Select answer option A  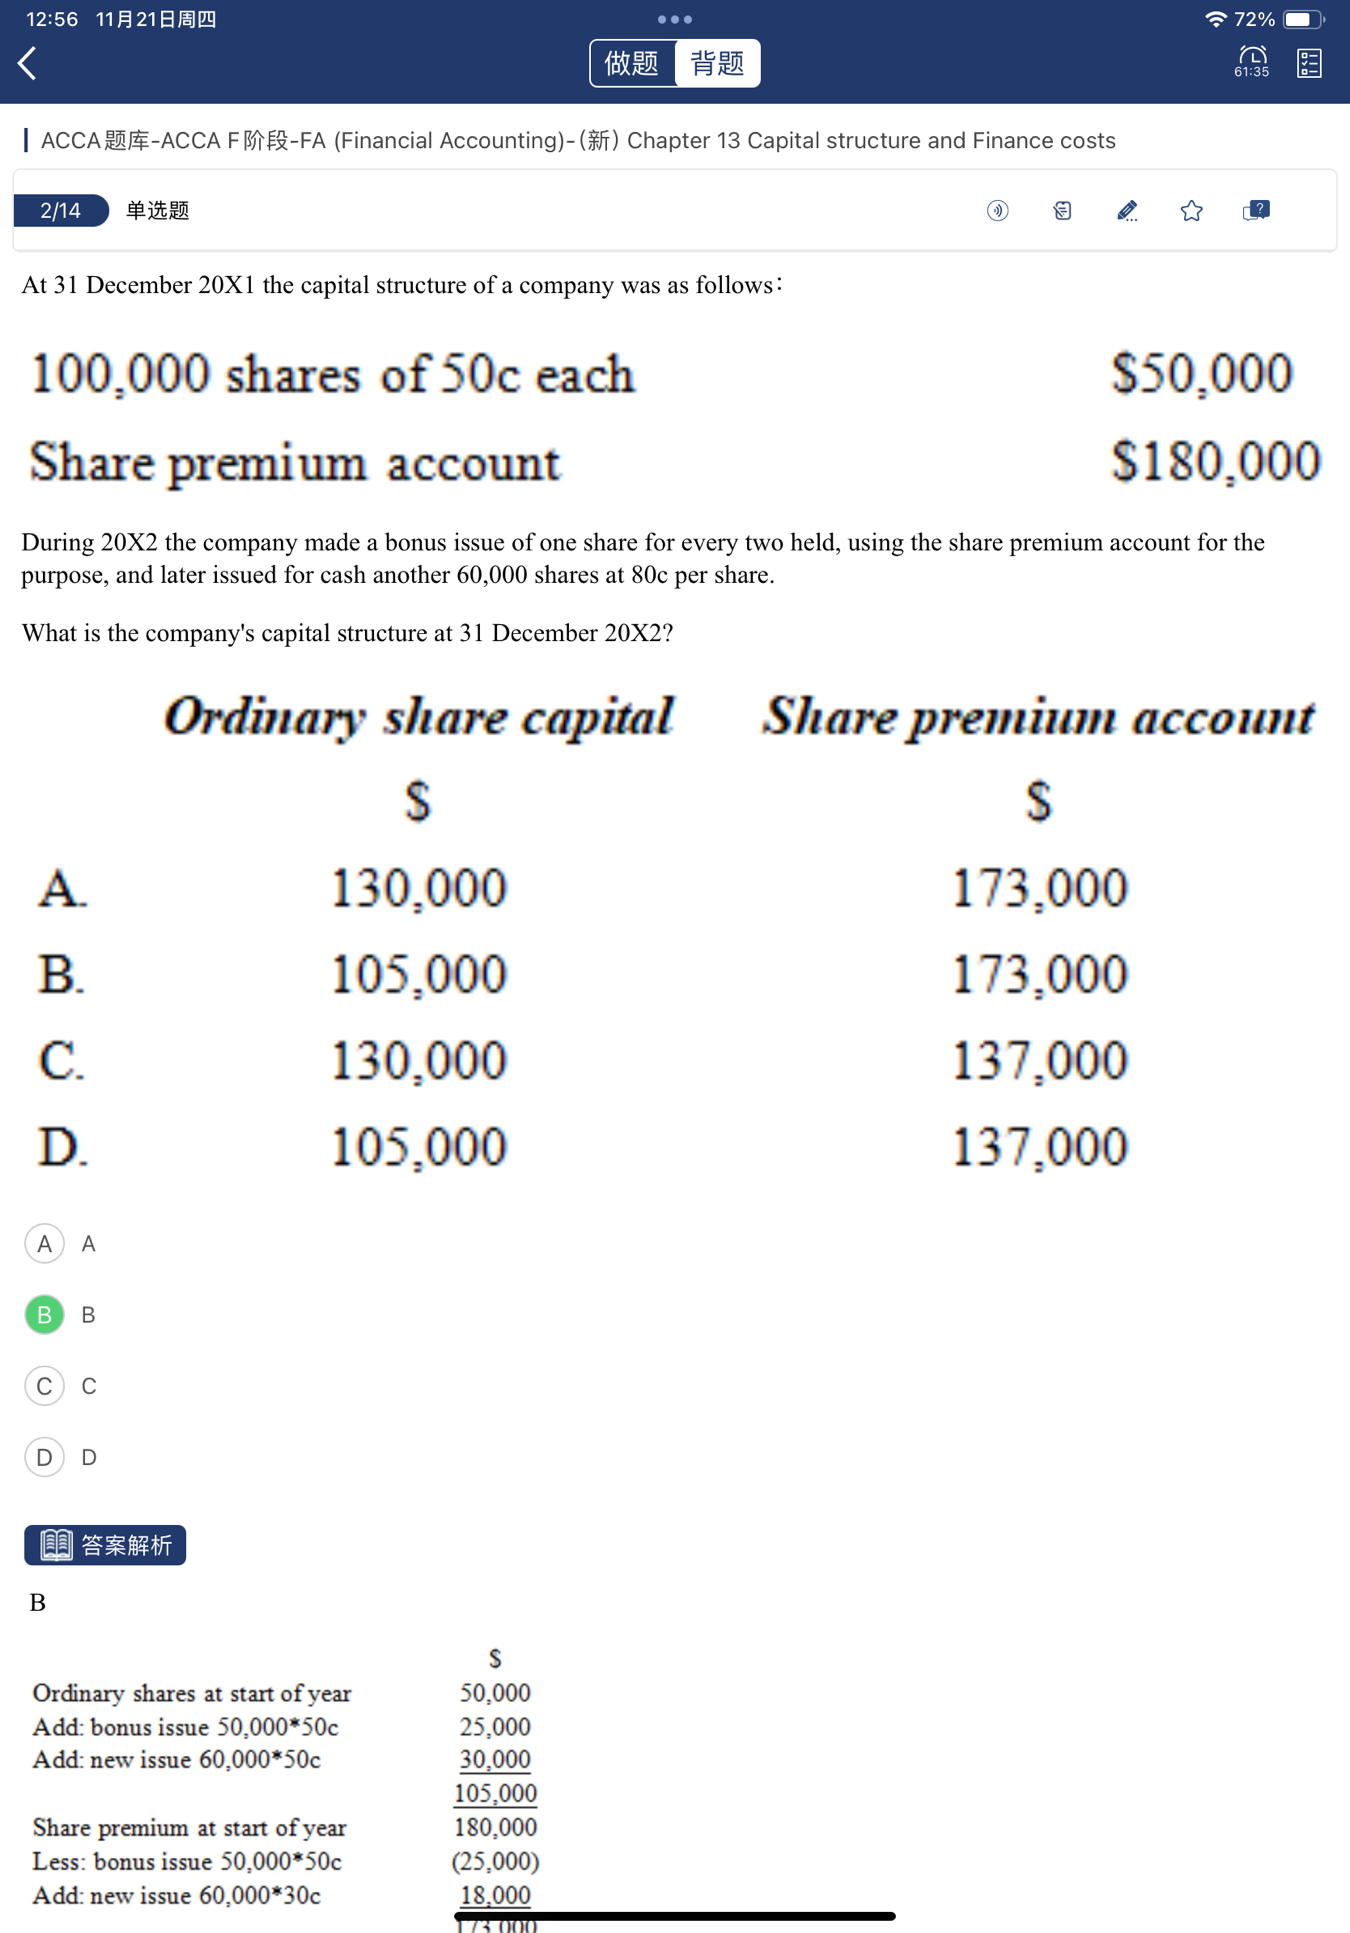[x=44, y=1243]
